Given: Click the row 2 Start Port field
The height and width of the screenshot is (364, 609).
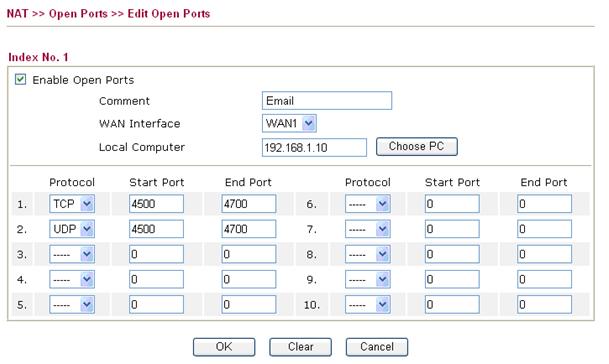Looking at the screenshot, I should coord(157,229).
